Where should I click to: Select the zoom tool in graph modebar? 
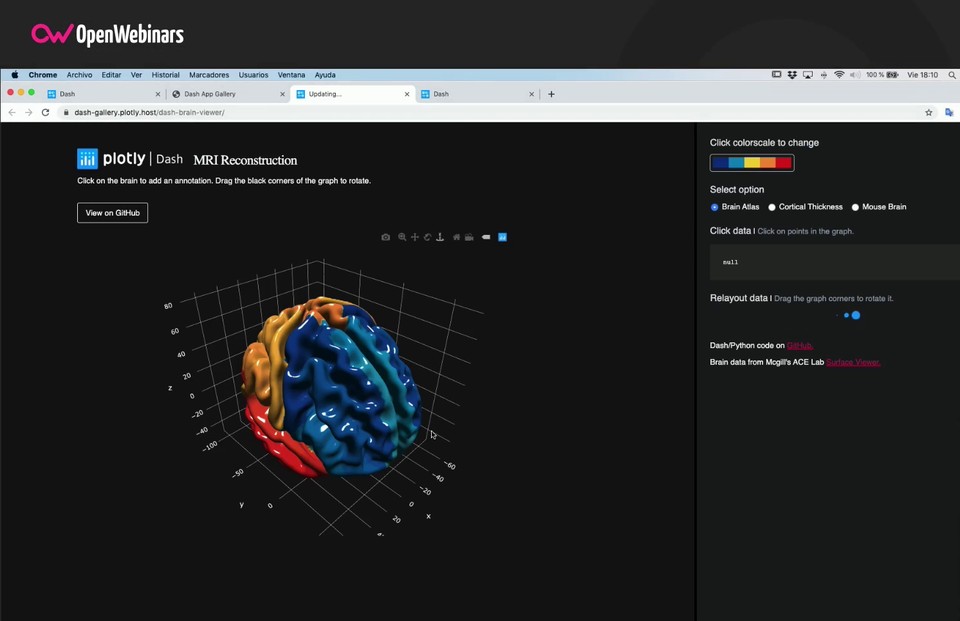402,237
